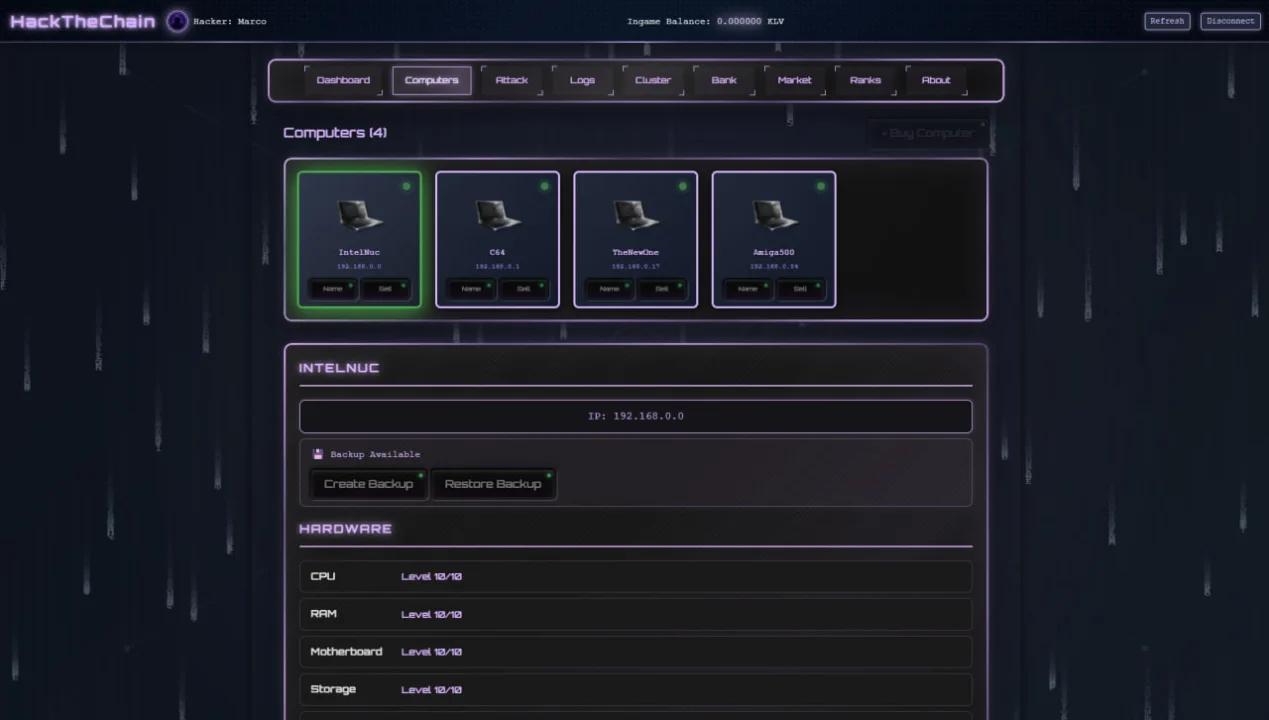Open the Sell dropdown on the TheNewOne card
1269x720 pixels.
click(x=662, y=289)
